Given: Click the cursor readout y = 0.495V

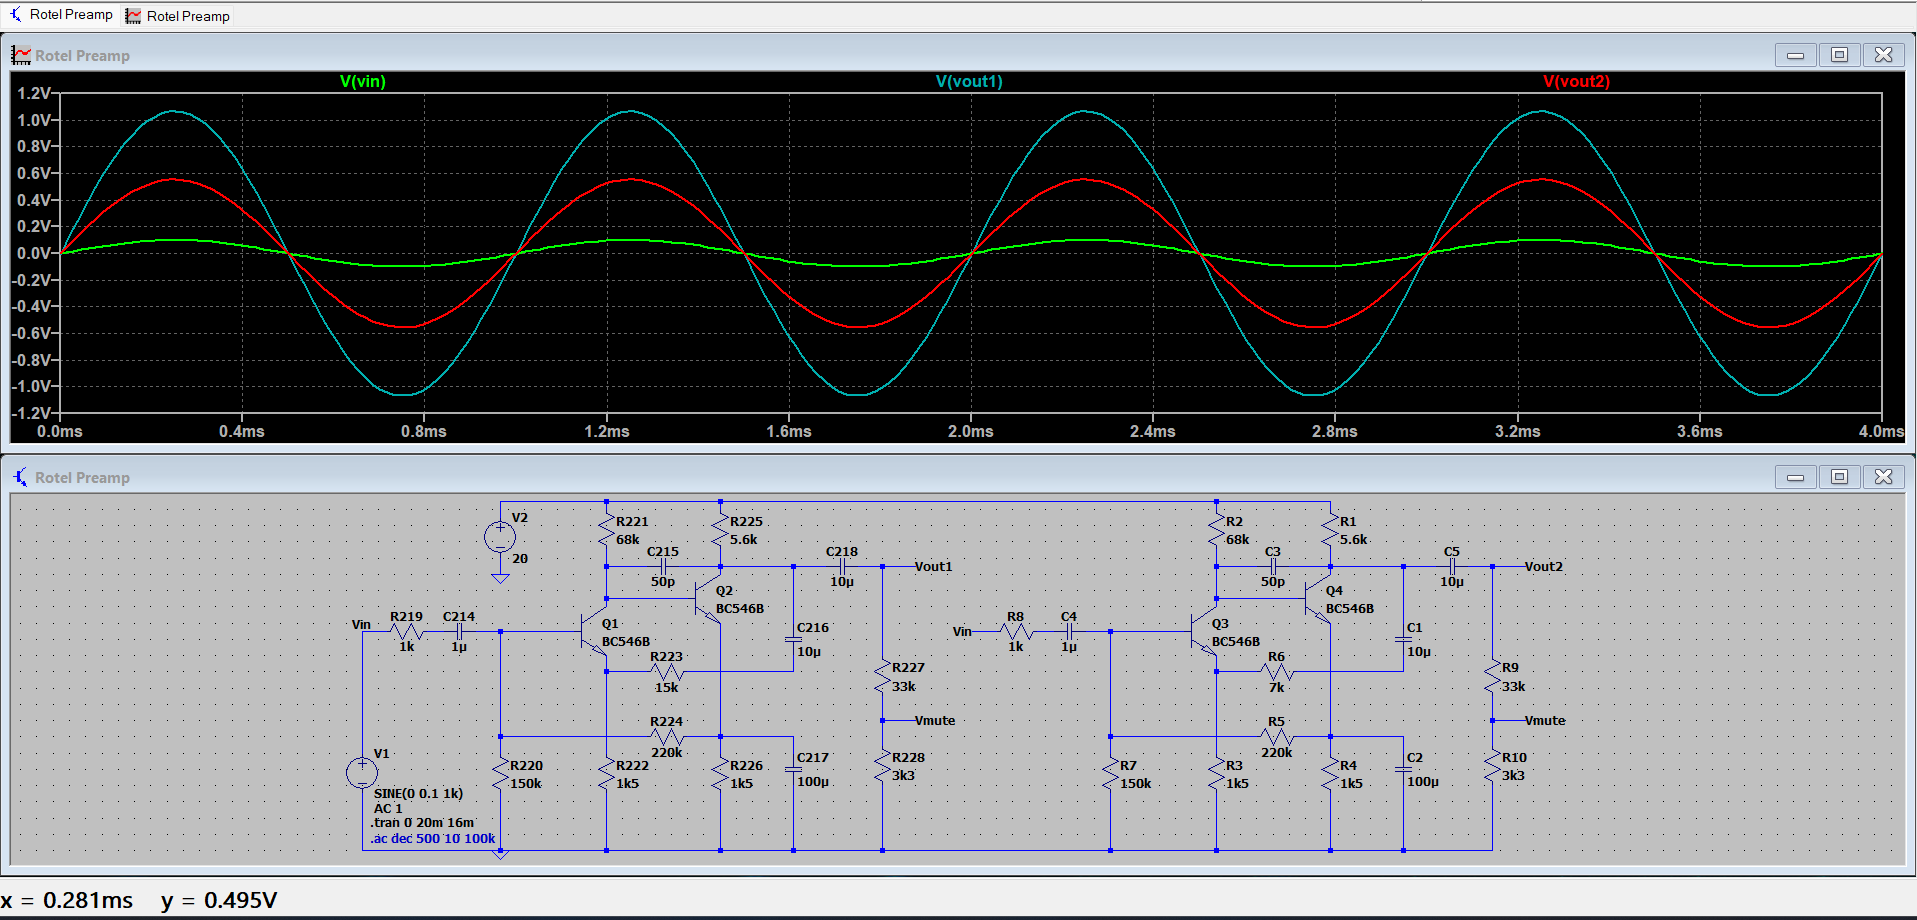Looking at the screenshot, I should point(219,900).
